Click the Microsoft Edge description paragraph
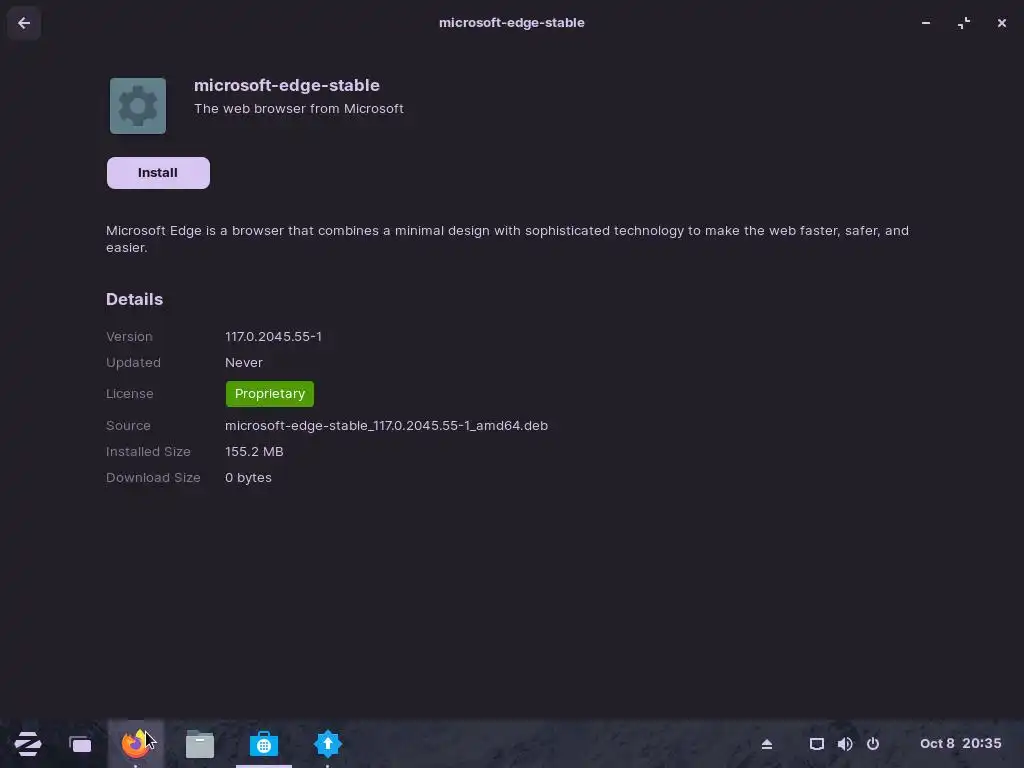Viewport: 1024px width, 768px height. tap(507, 239)
